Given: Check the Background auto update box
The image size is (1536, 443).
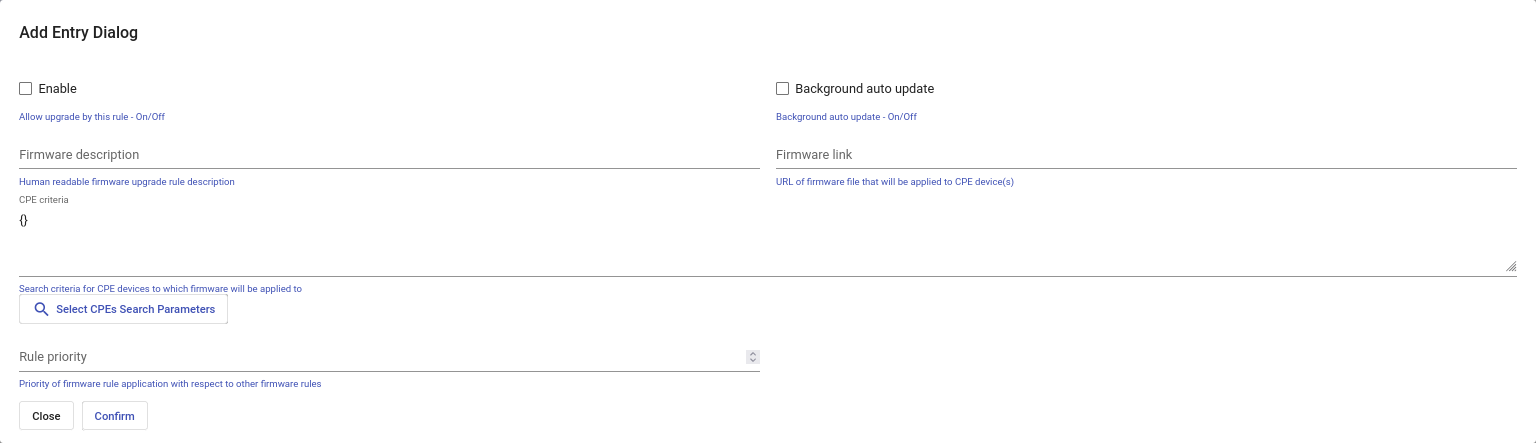Looking at the screenshot, I should point(783,89).
